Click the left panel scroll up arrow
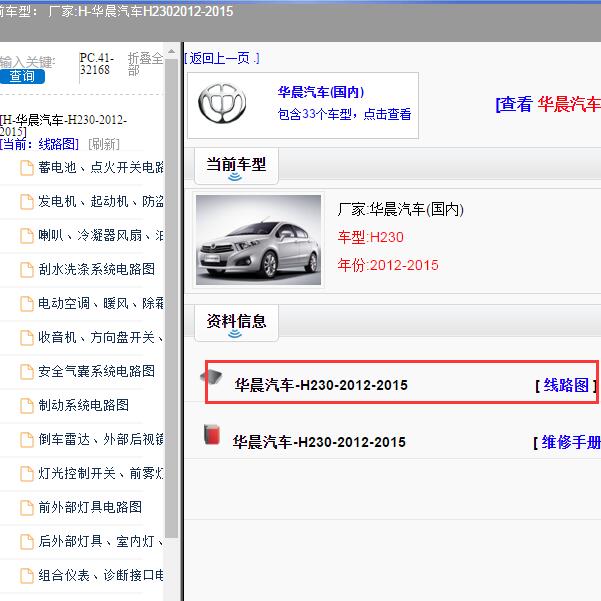Screen dimensions: 601x601 171,51
